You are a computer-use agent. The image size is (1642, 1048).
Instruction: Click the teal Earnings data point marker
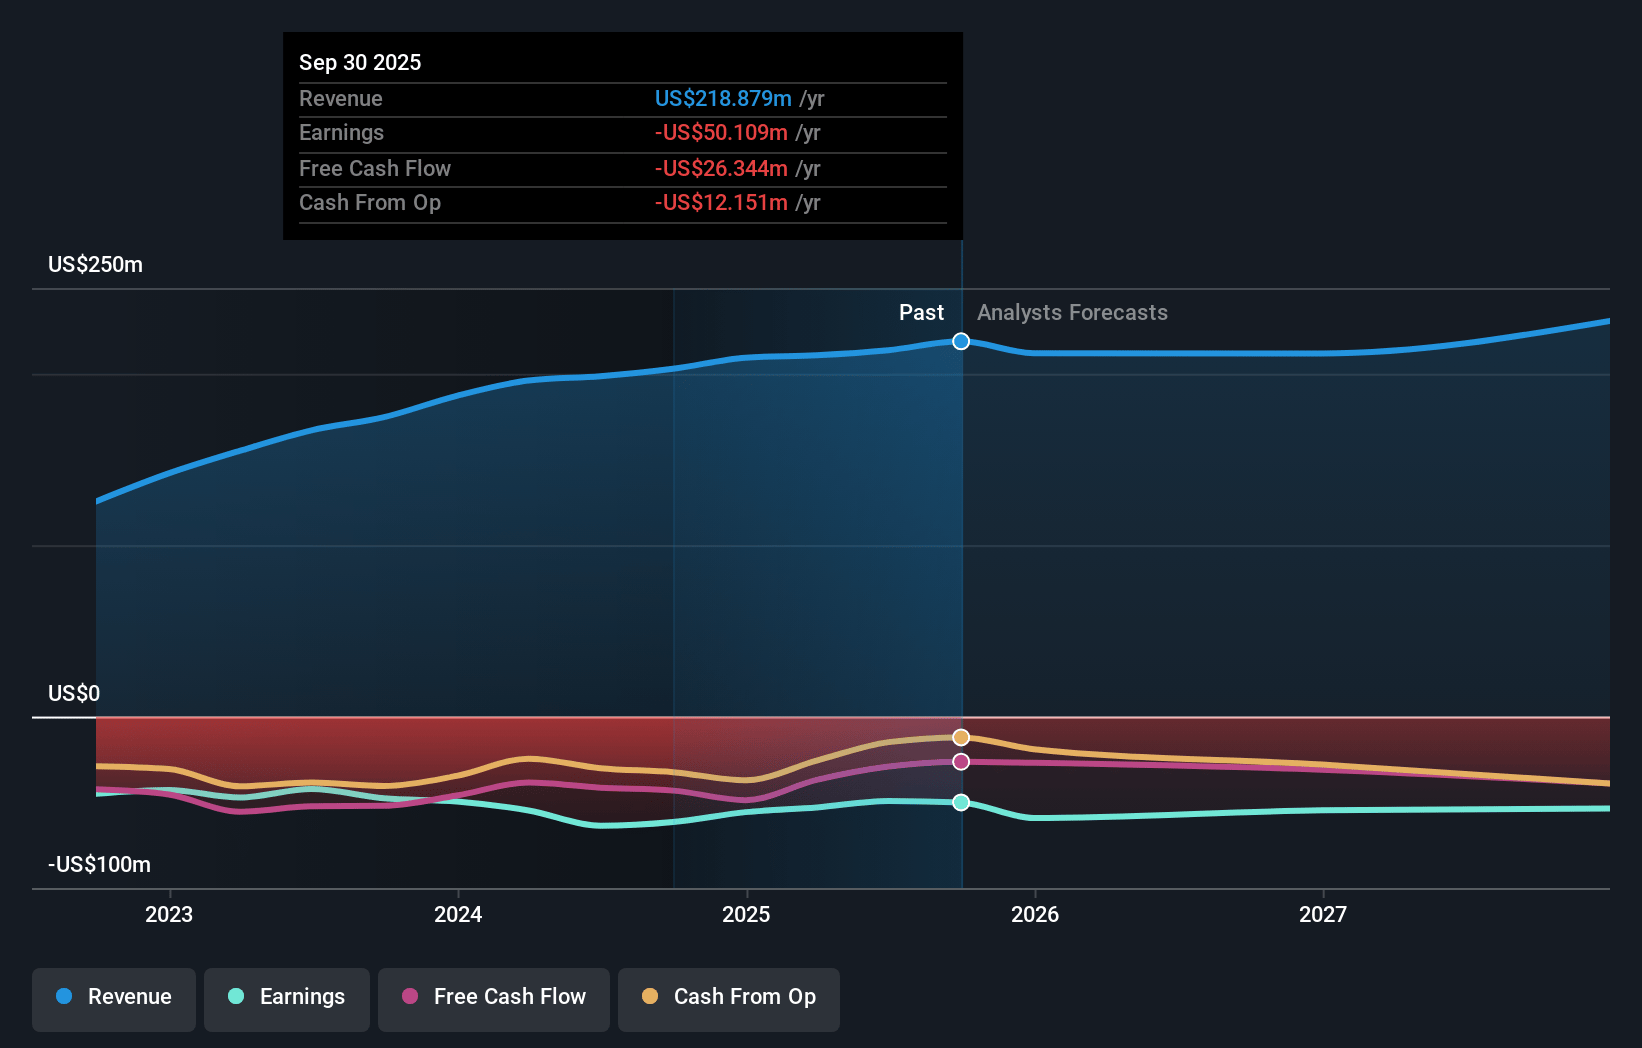click(961, 802)
